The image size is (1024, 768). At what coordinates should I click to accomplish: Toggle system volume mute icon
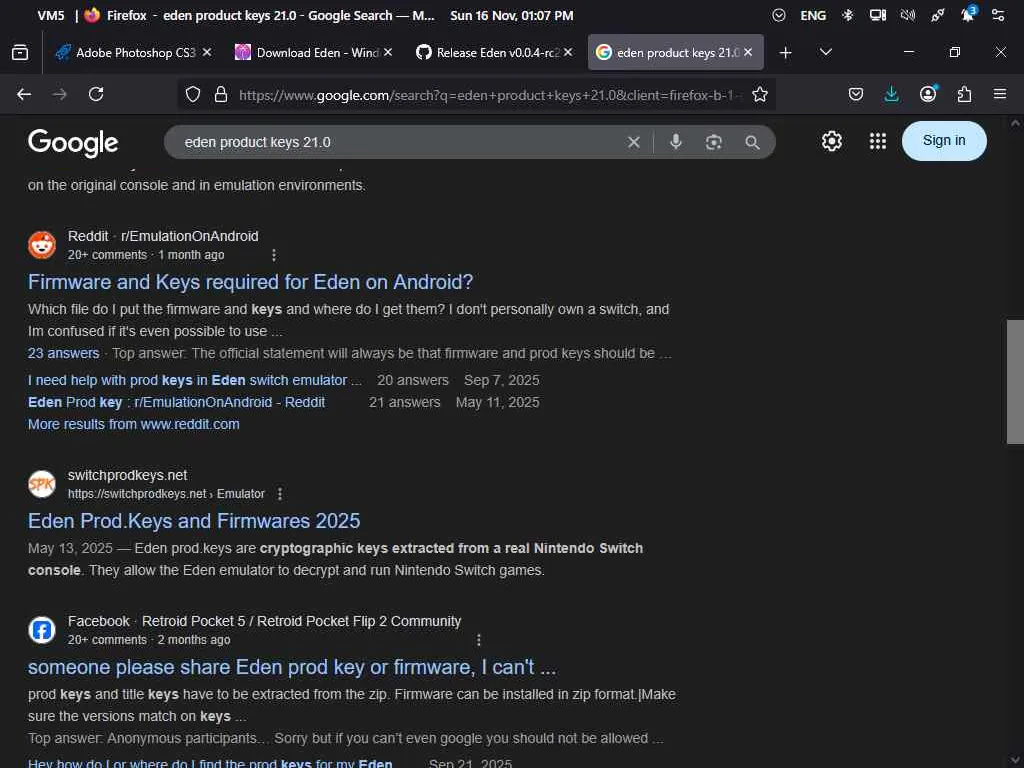tap(908, 15)
